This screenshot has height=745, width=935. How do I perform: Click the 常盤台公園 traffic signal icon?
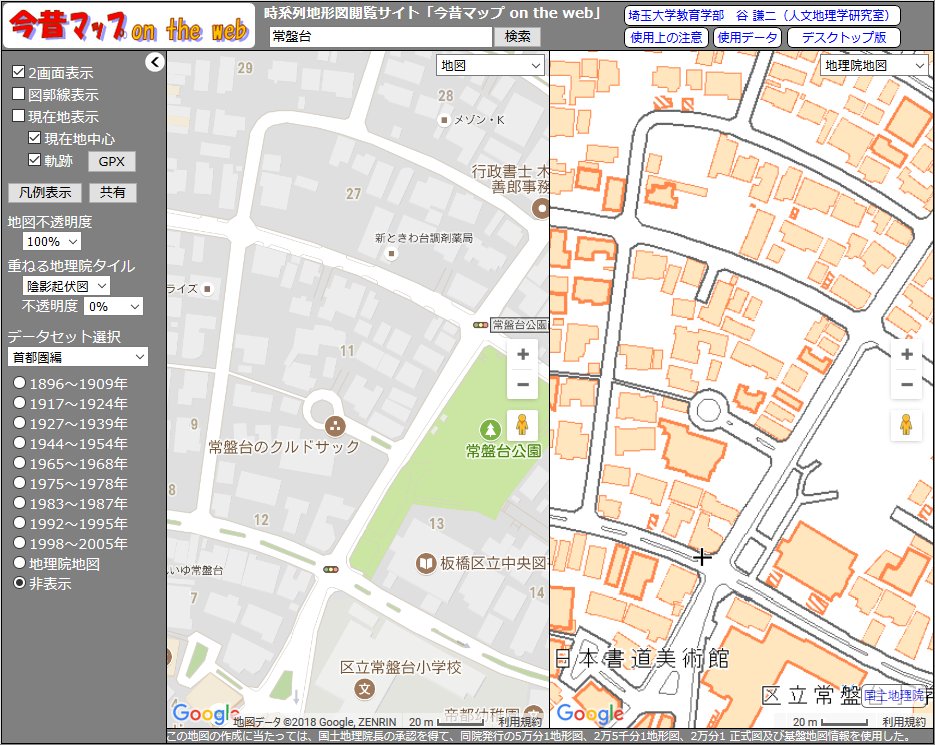click(x=481, y=325)
